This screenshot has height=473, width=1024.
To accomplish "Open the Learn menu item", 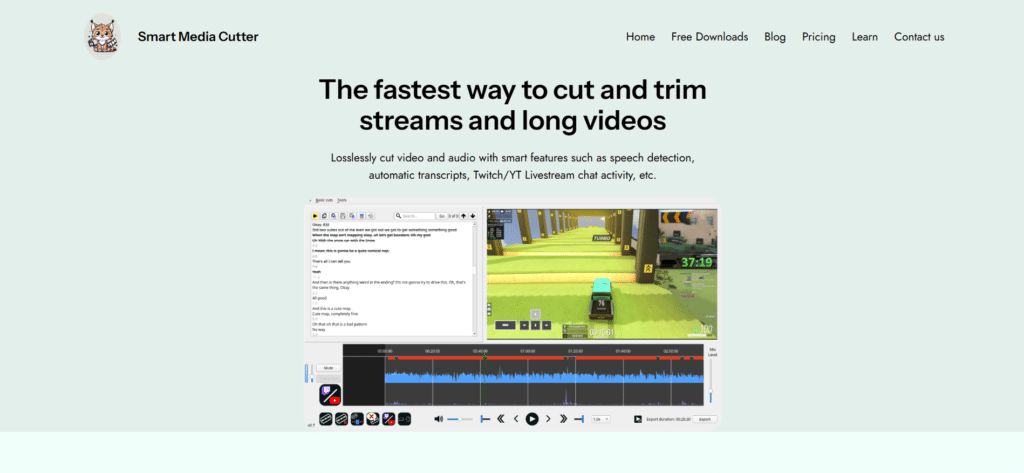I will coord(864,37).
